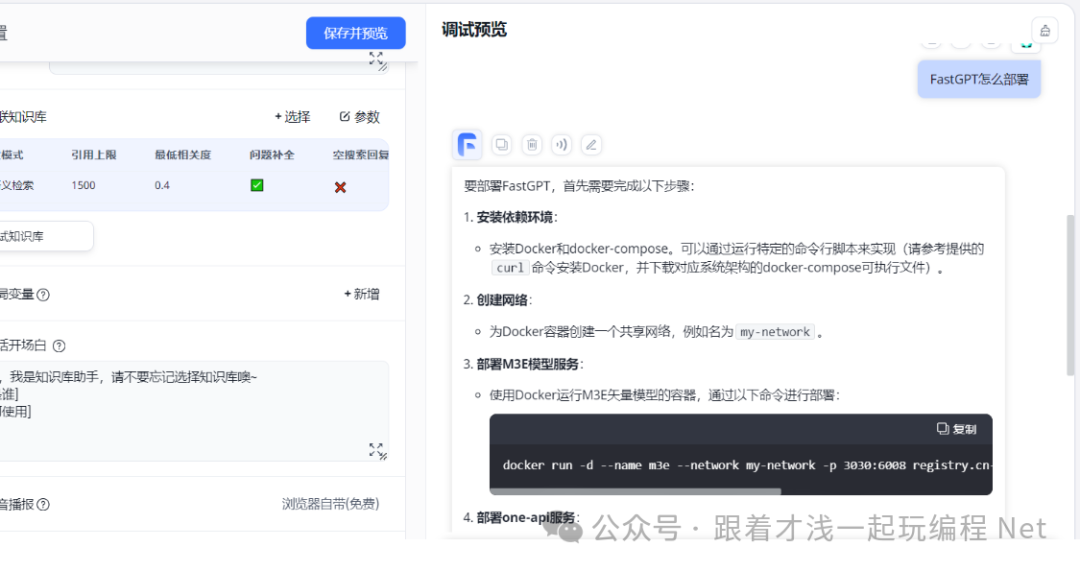Click the FastGPT怎么部署 user message bubble

[979, 79]
